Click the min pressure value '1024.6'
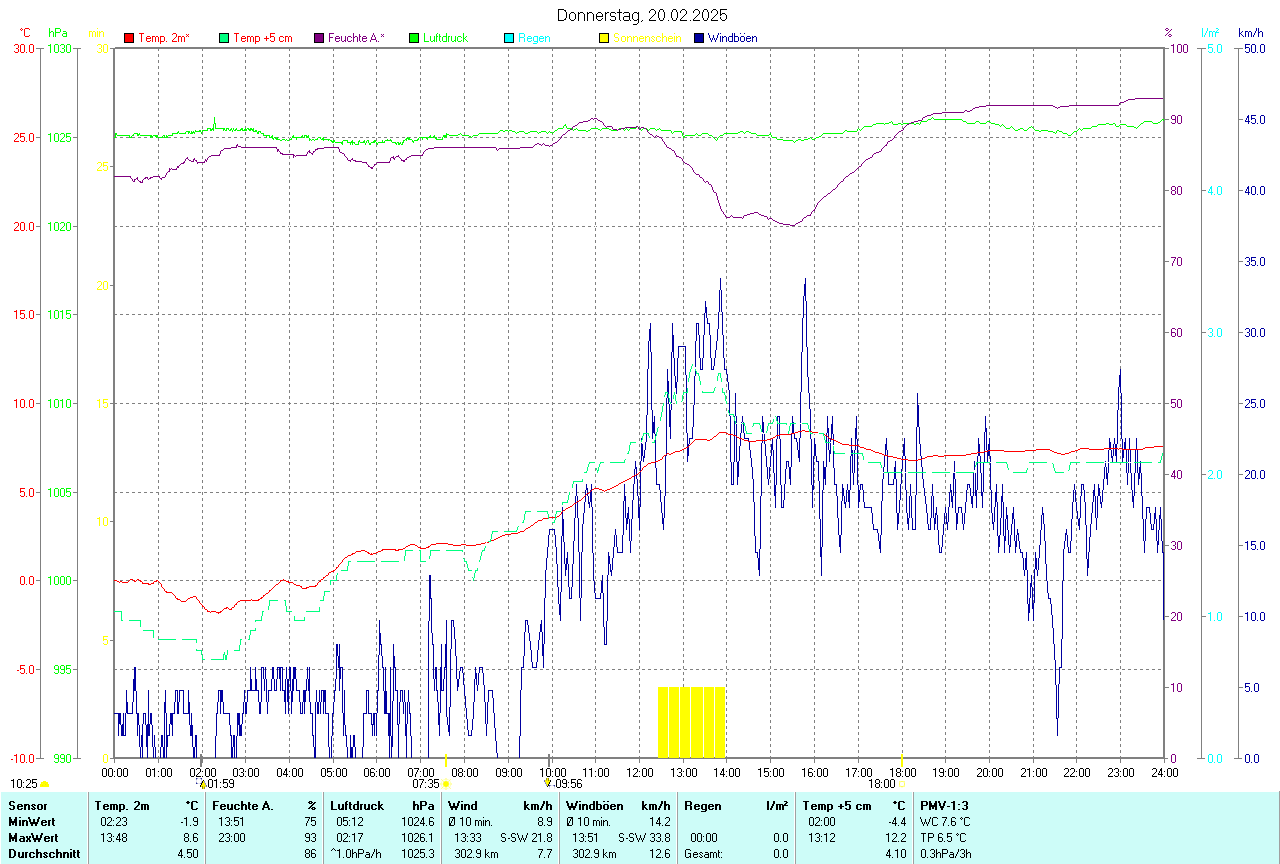The width and height of the screenshot is (1280, 864). [x=416, y=821]
